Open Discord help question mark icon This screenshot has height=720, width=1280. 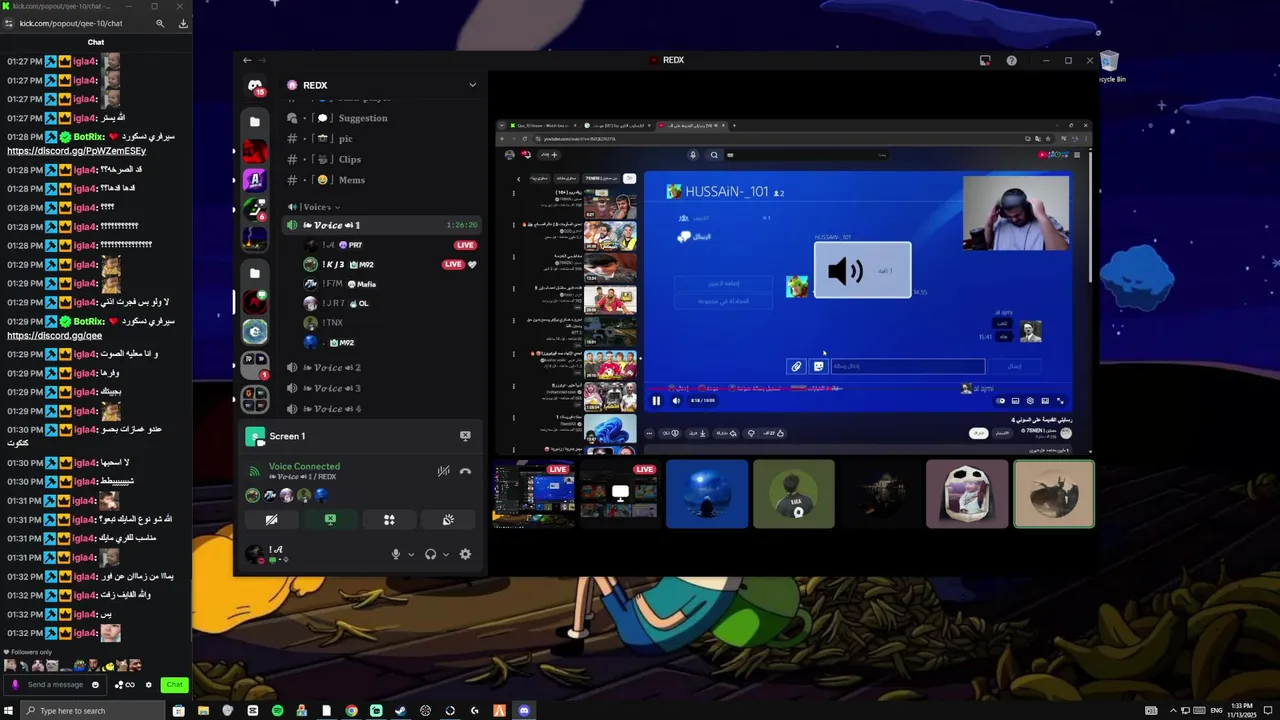1012,60
